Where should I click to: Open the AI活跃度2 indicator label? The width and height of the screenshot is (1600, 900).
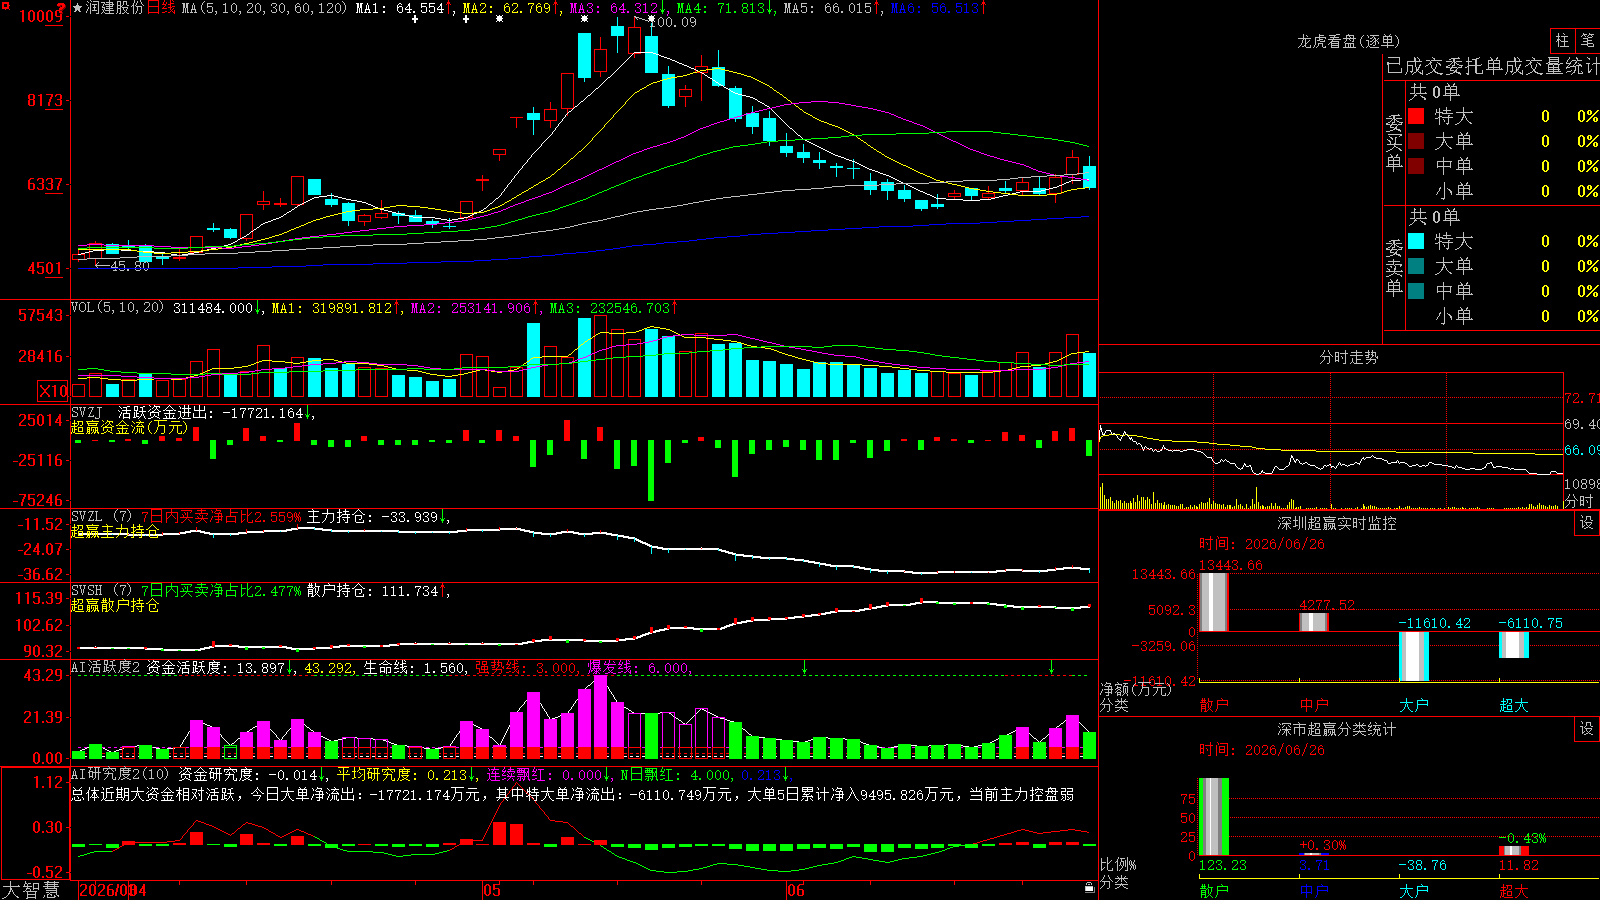[106, 668]
